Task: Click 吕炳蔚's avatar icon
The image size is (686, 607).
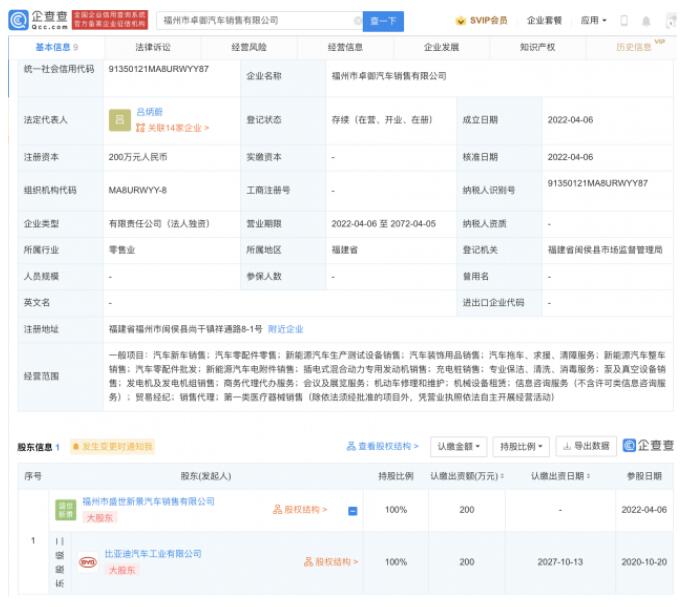Action: pos(120,120)
